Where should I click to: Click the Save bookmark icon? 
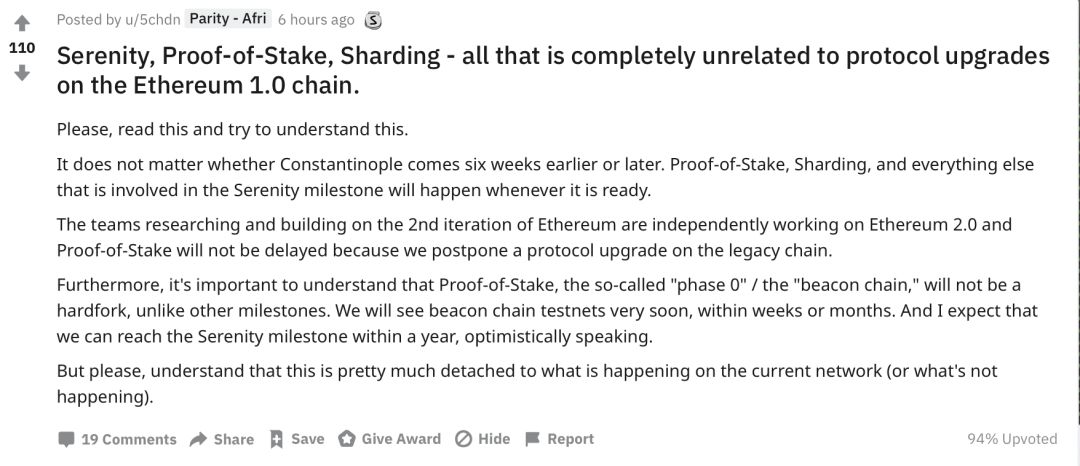277,439
